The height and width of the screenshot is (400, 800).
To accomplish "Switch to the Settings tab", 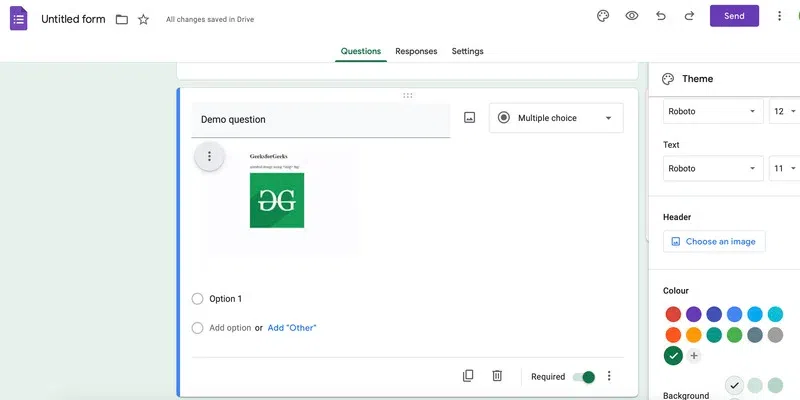I will click(467, 51).
